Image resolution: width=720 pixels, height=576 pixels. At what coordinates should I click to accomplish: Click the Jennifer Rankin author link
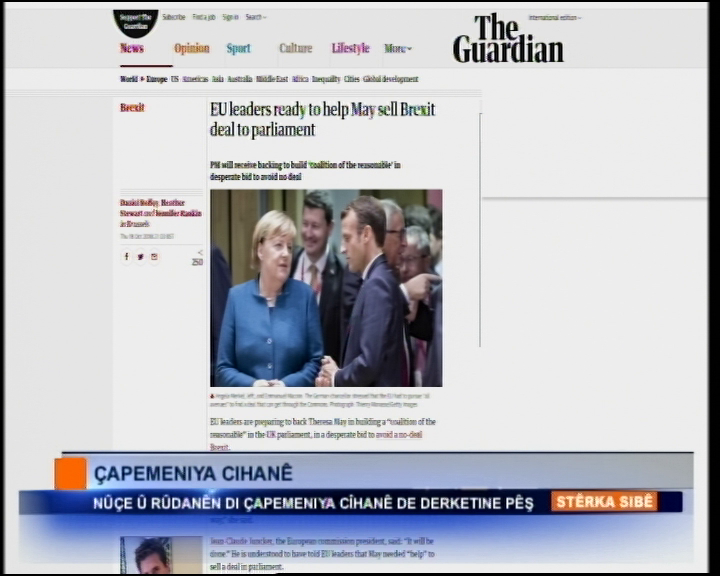coord(178,213)
